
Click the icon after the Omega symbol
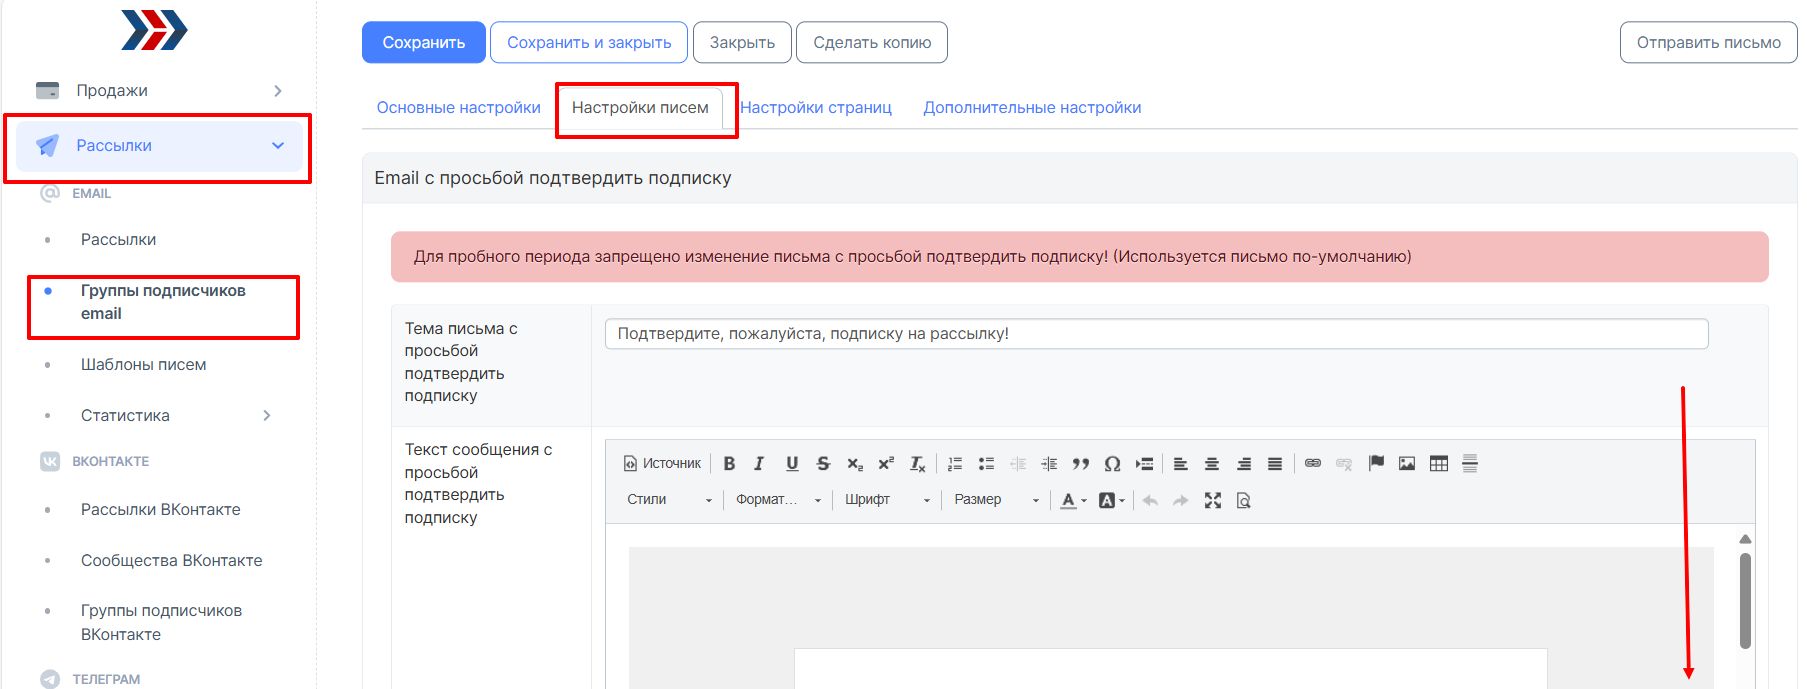click(1144, 464)
